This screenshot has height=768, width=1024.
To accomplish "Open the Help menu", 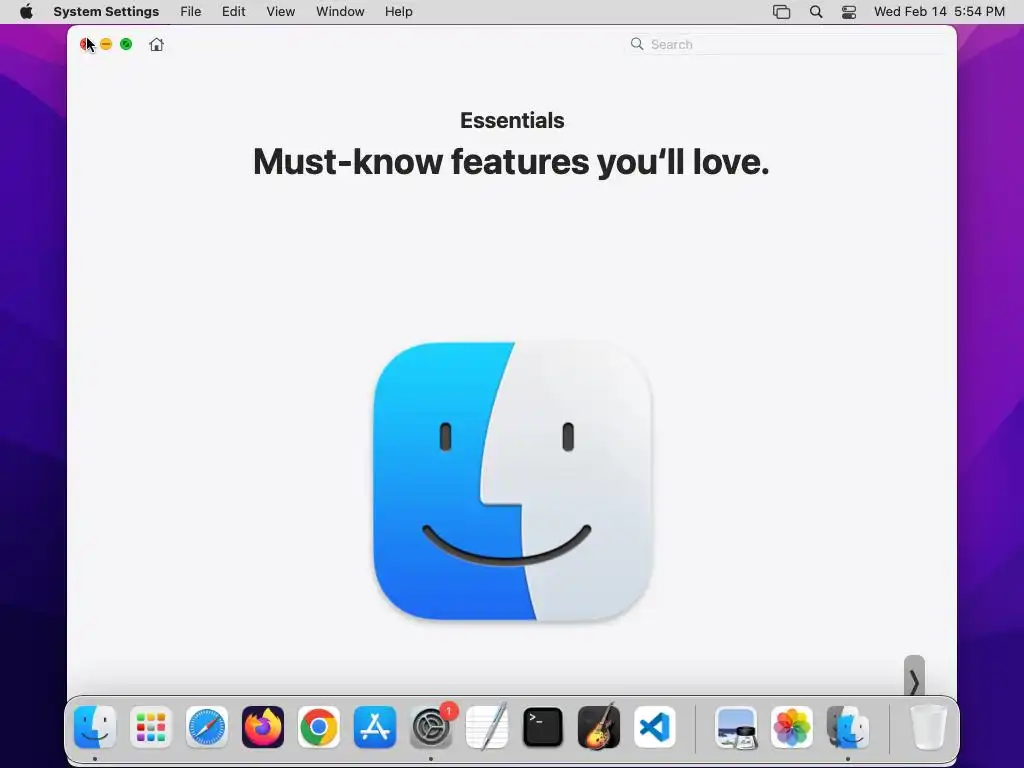I will [x=398, y=12].
